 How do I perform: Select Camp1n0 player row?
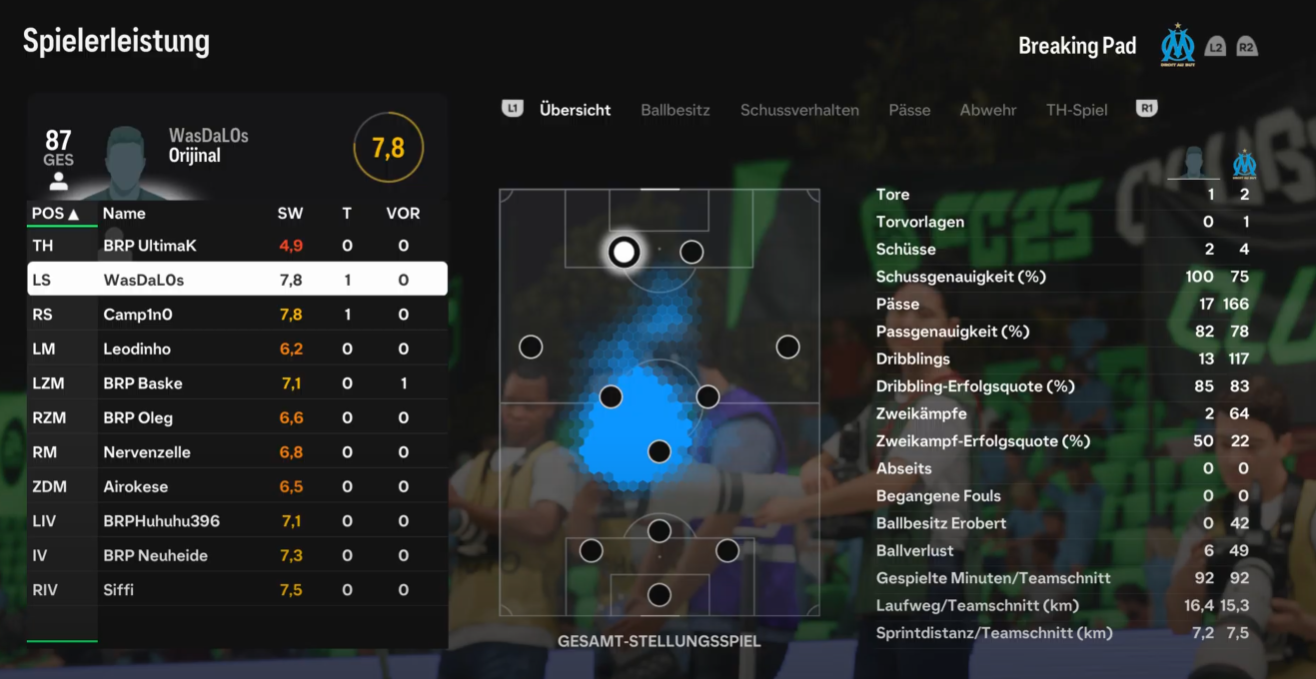point(237,314)
